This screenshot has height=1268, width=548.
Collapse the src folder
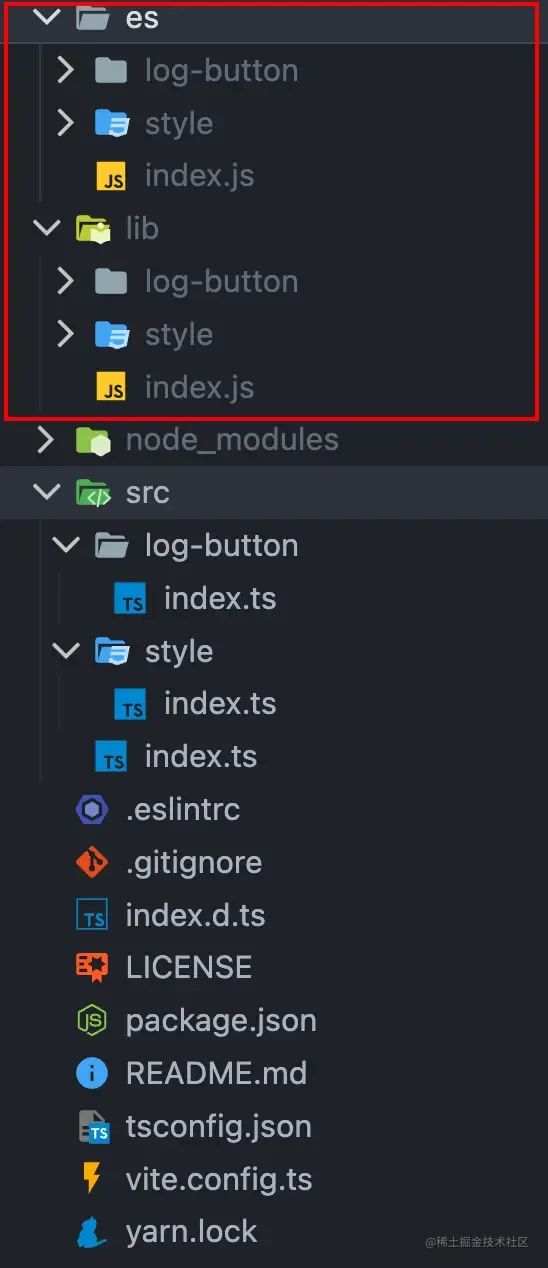click(x=46, y=492)
